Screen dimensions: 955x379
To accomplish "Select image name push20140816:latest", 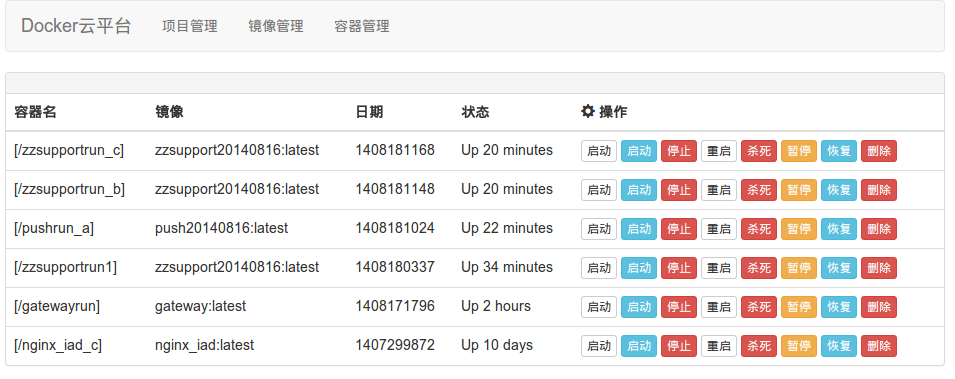I will click(x=221, y=228).
